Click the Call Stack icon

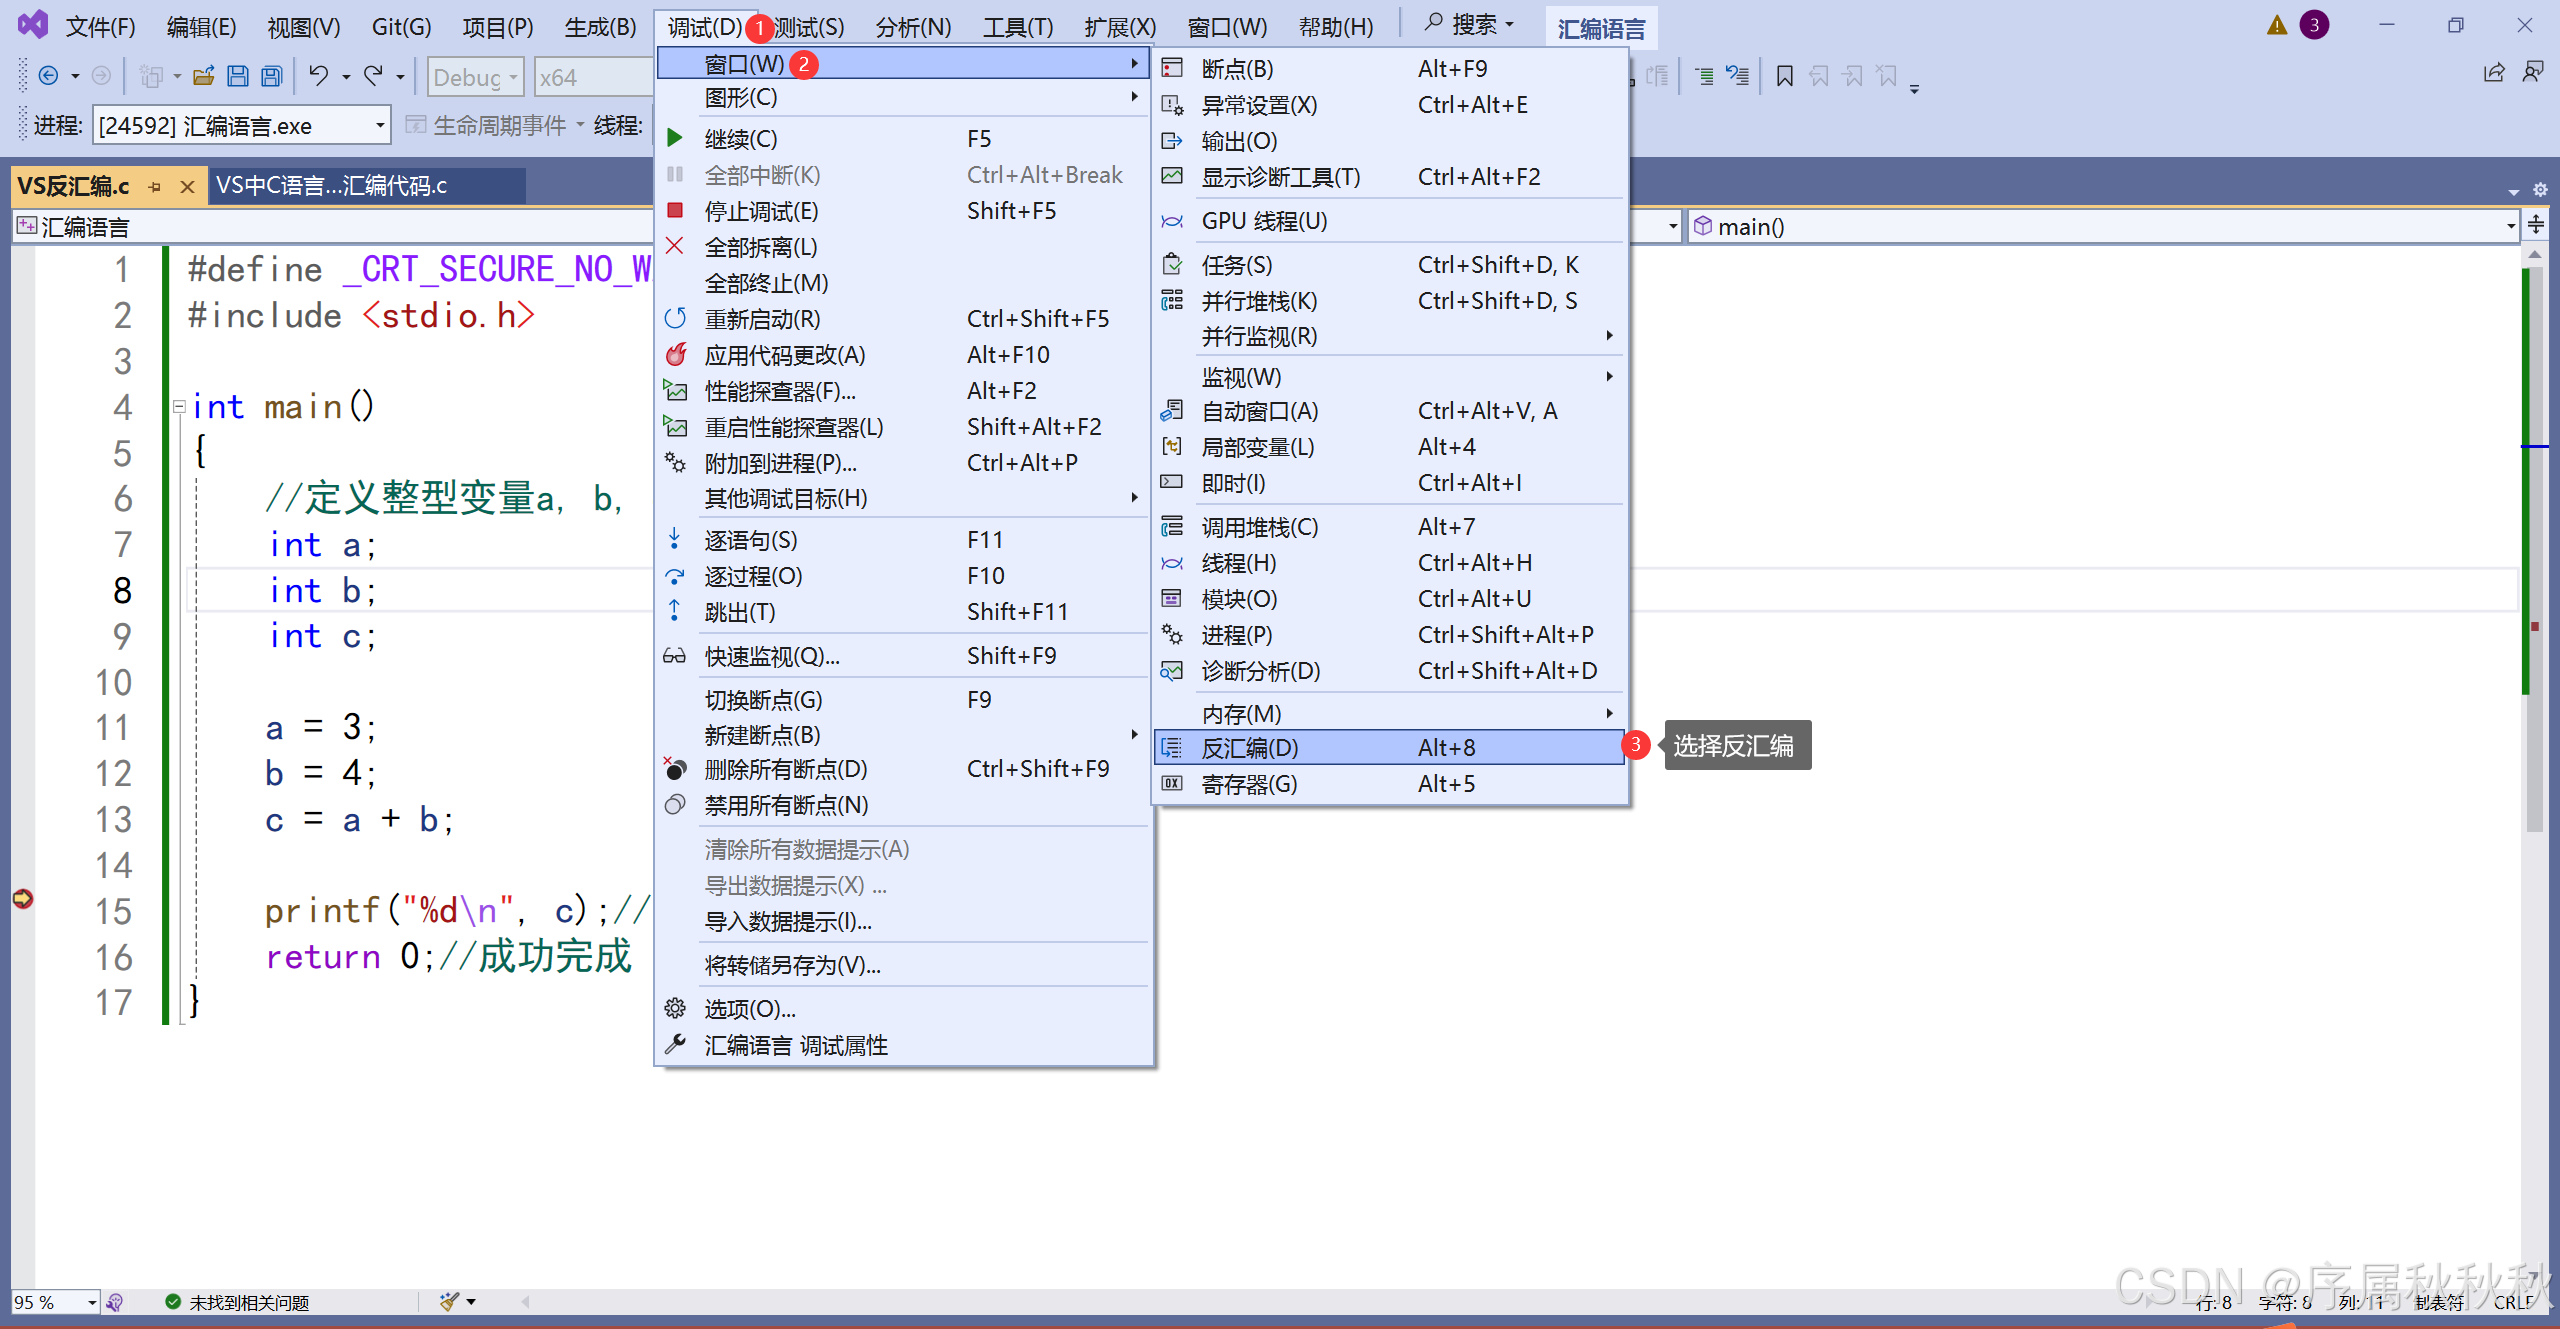point(1172,526)
